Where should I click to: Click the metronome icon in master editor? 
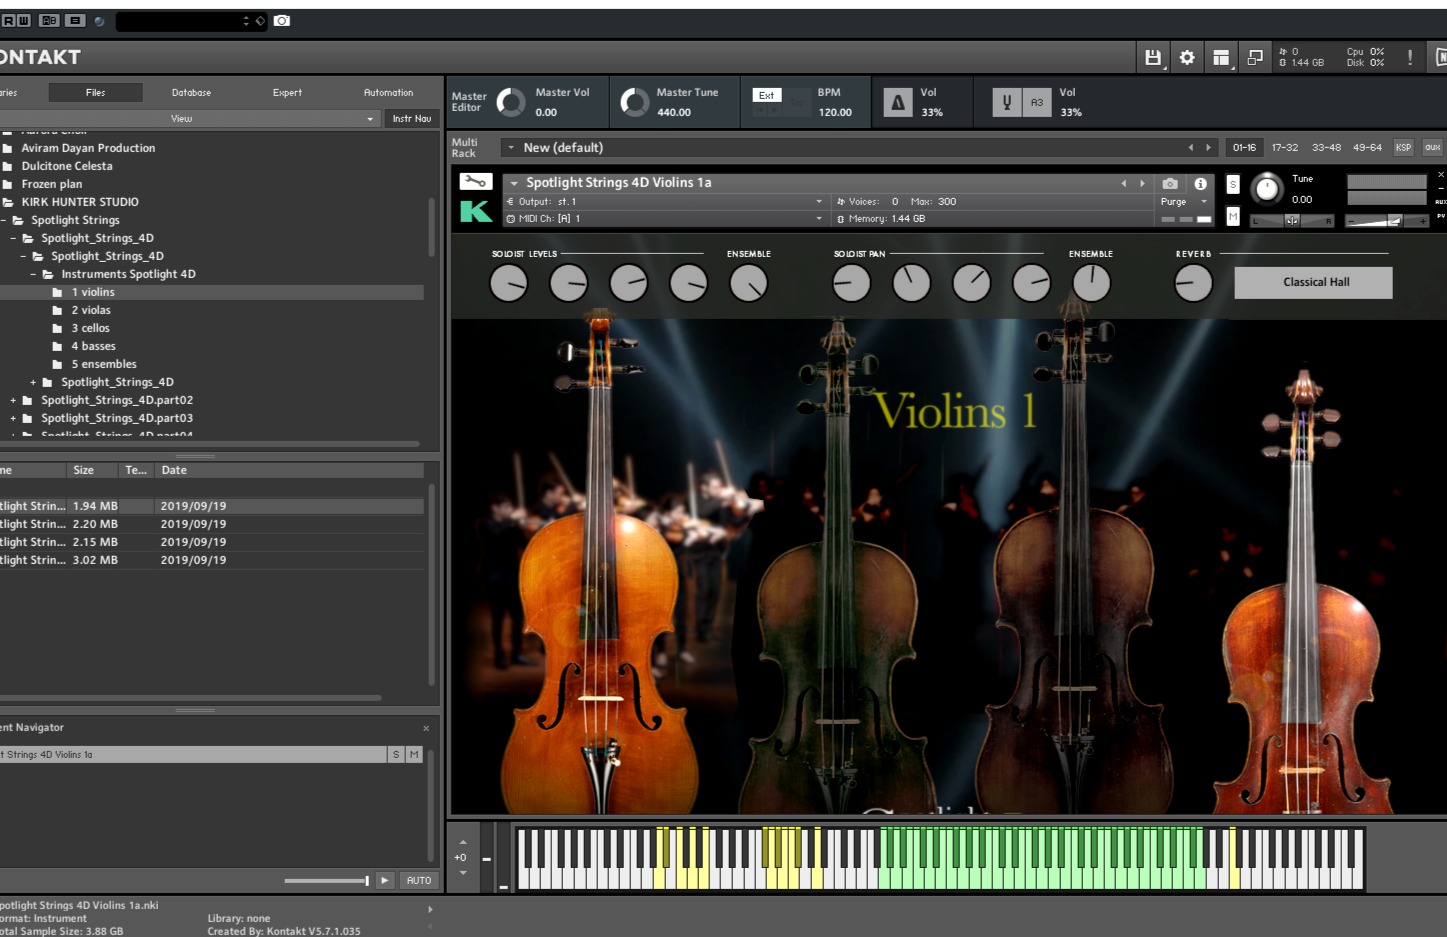[x=898, y=102]
